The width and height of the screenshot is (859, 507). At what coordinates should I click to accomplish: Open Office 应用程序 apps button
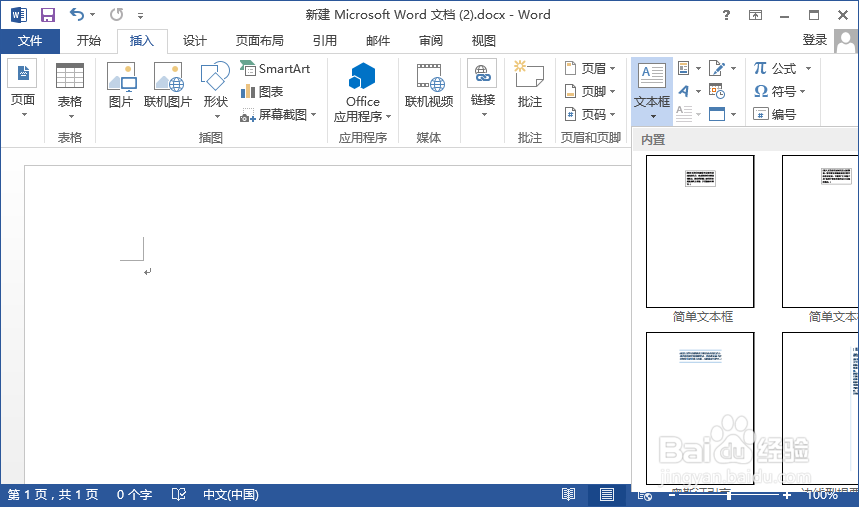[362, 92]
